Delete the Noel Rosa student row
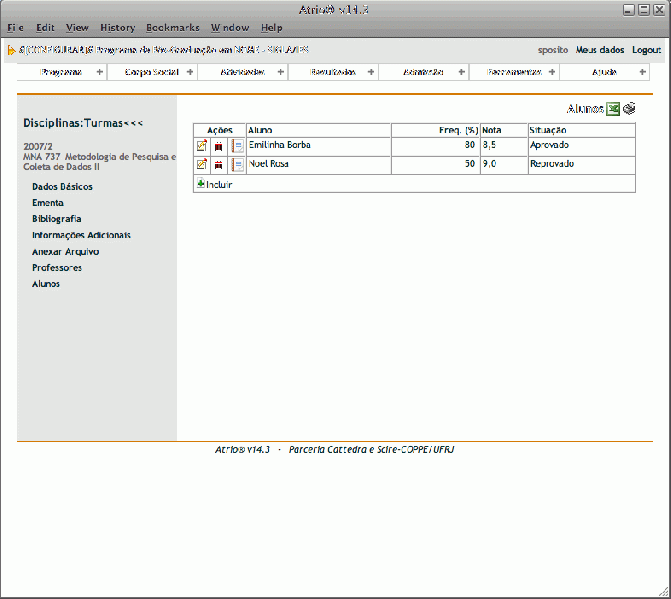 point(219,164)
